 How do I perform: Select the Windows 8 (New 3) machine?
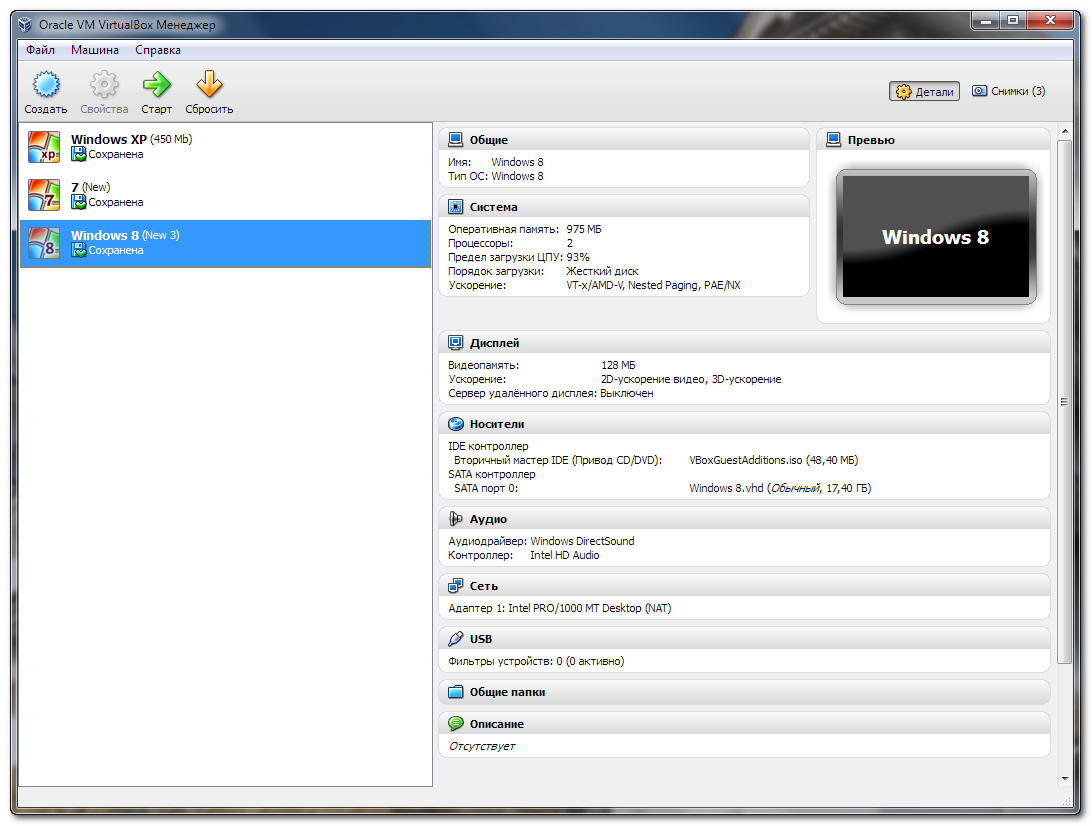click(226, 244)
